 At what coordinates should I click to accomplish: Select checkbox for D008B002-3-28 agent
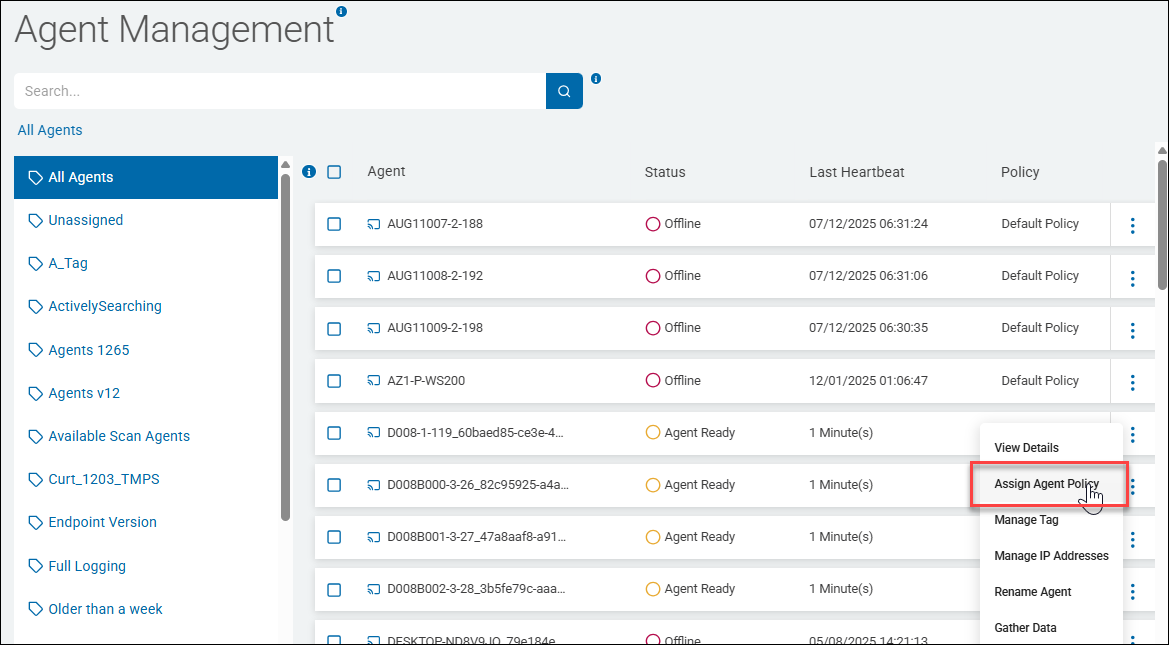tap(334, 590)
